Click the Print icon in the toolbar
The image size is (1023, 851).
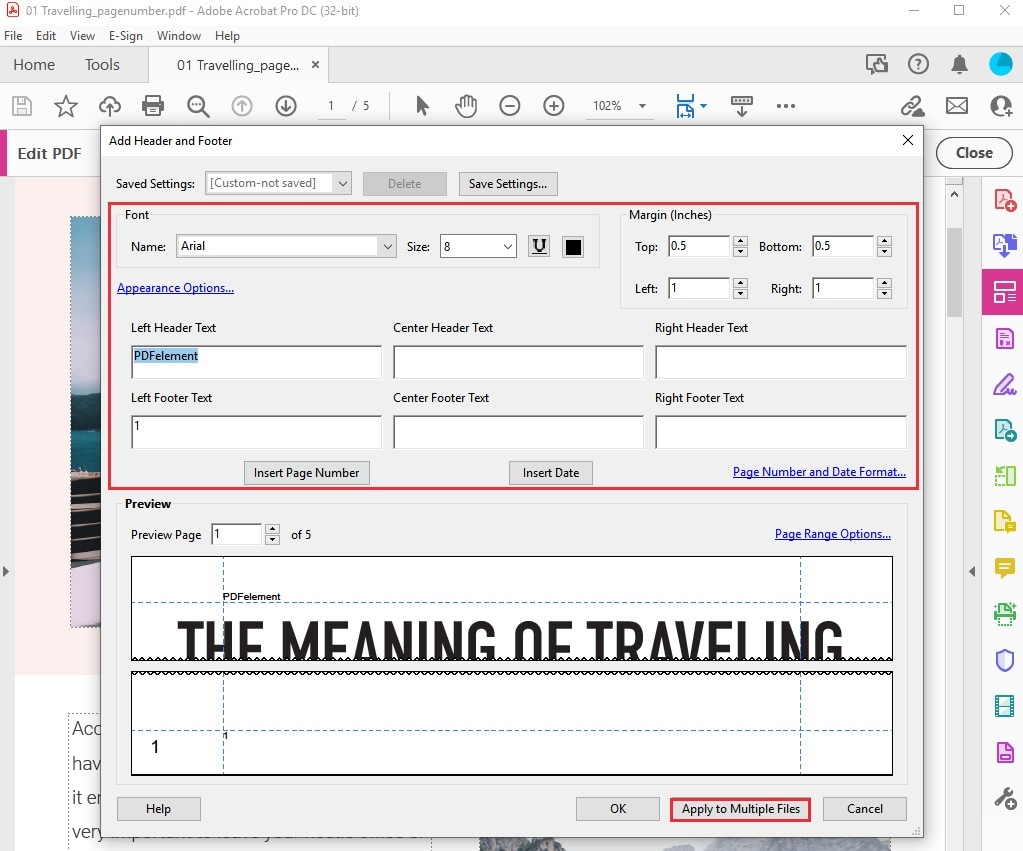point(152,105)
